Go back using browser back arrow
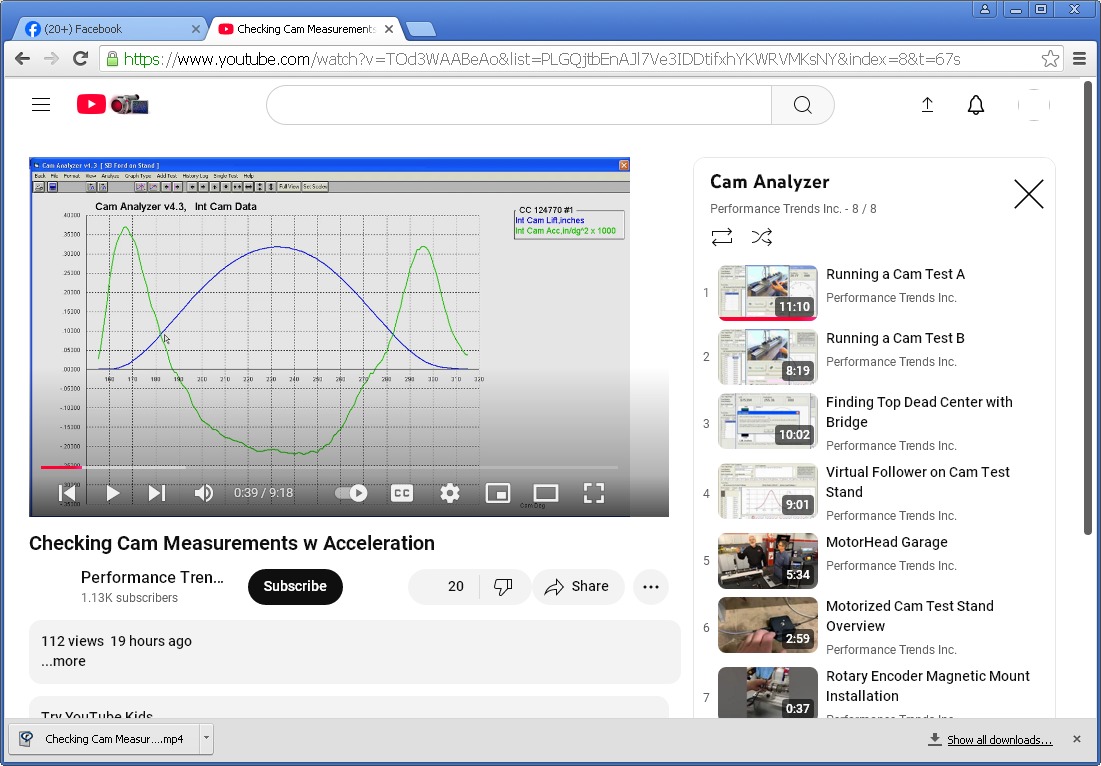This screenshot has height=766, width=1101. pos(22,59)
